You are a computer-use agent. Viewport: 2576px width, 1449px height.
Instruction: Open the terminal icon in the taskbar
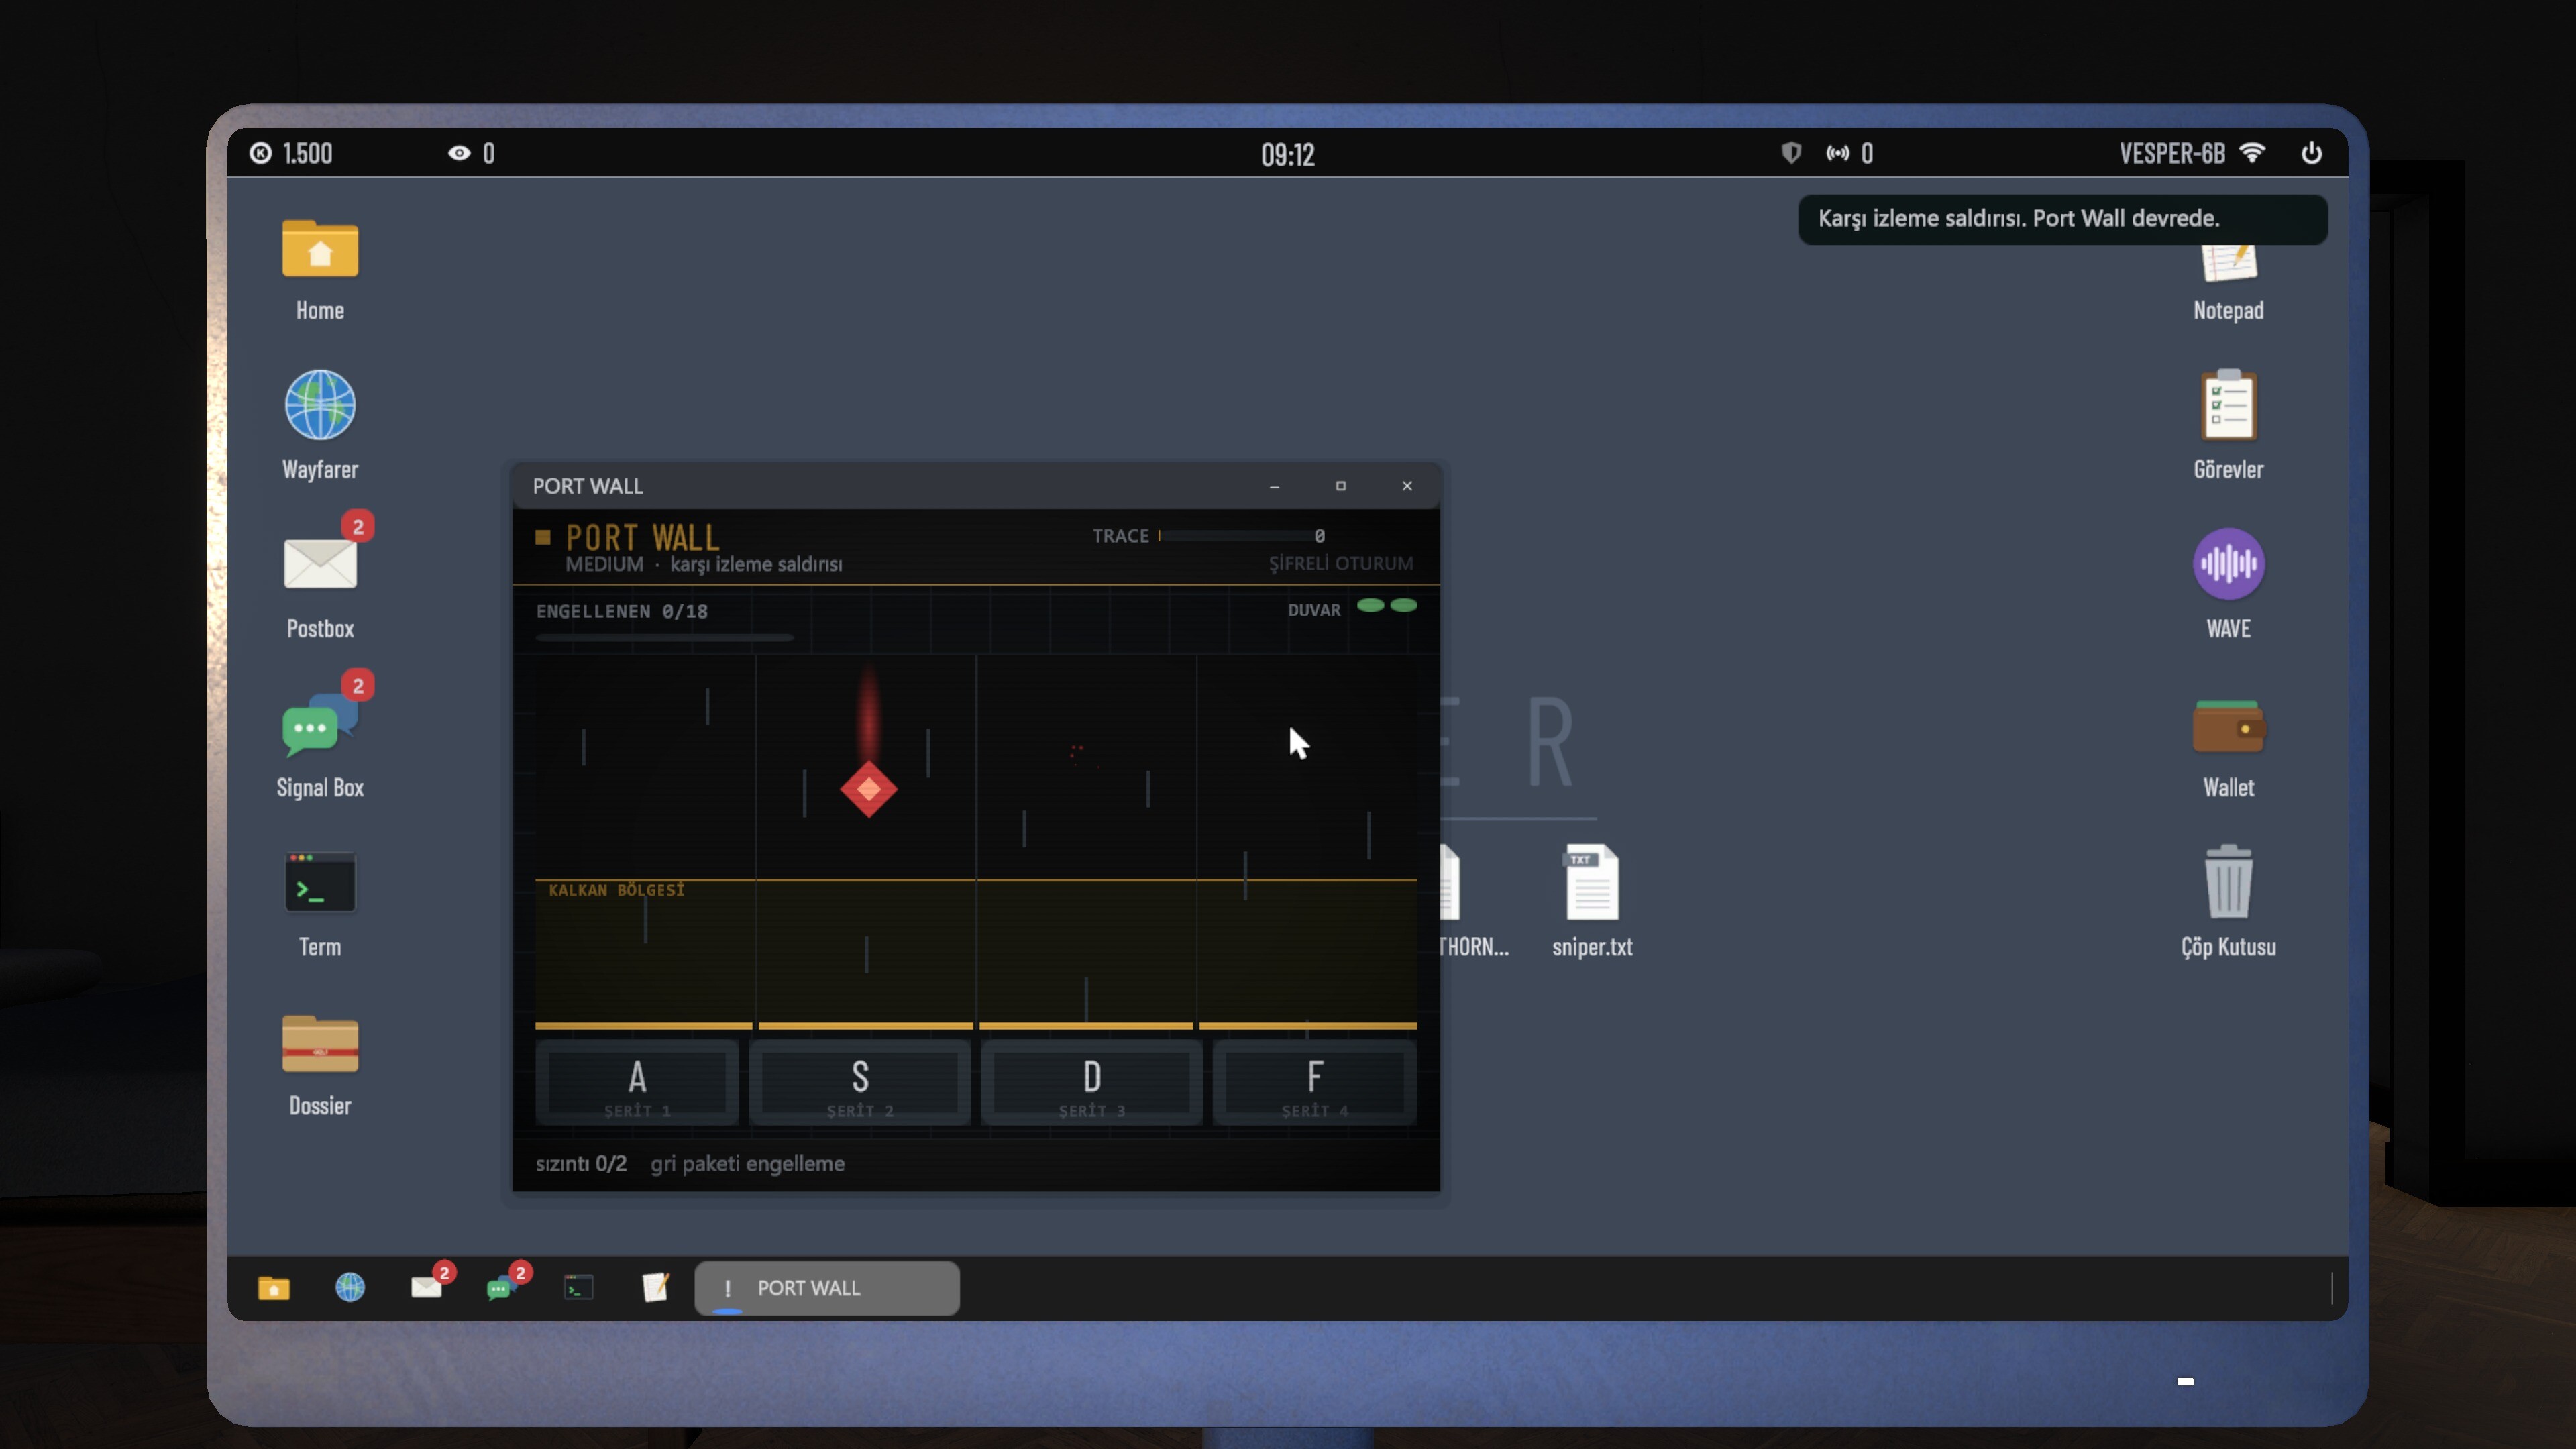(579, 1288)
